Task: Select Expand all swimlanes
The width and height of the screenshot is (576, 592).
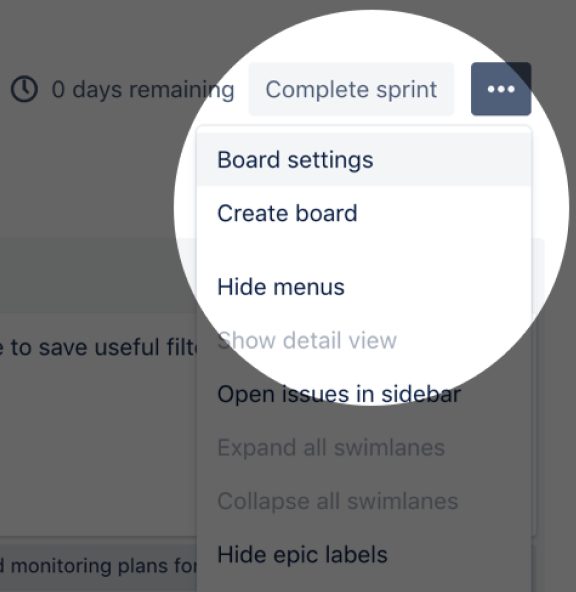Action: (x=364, y=447)
